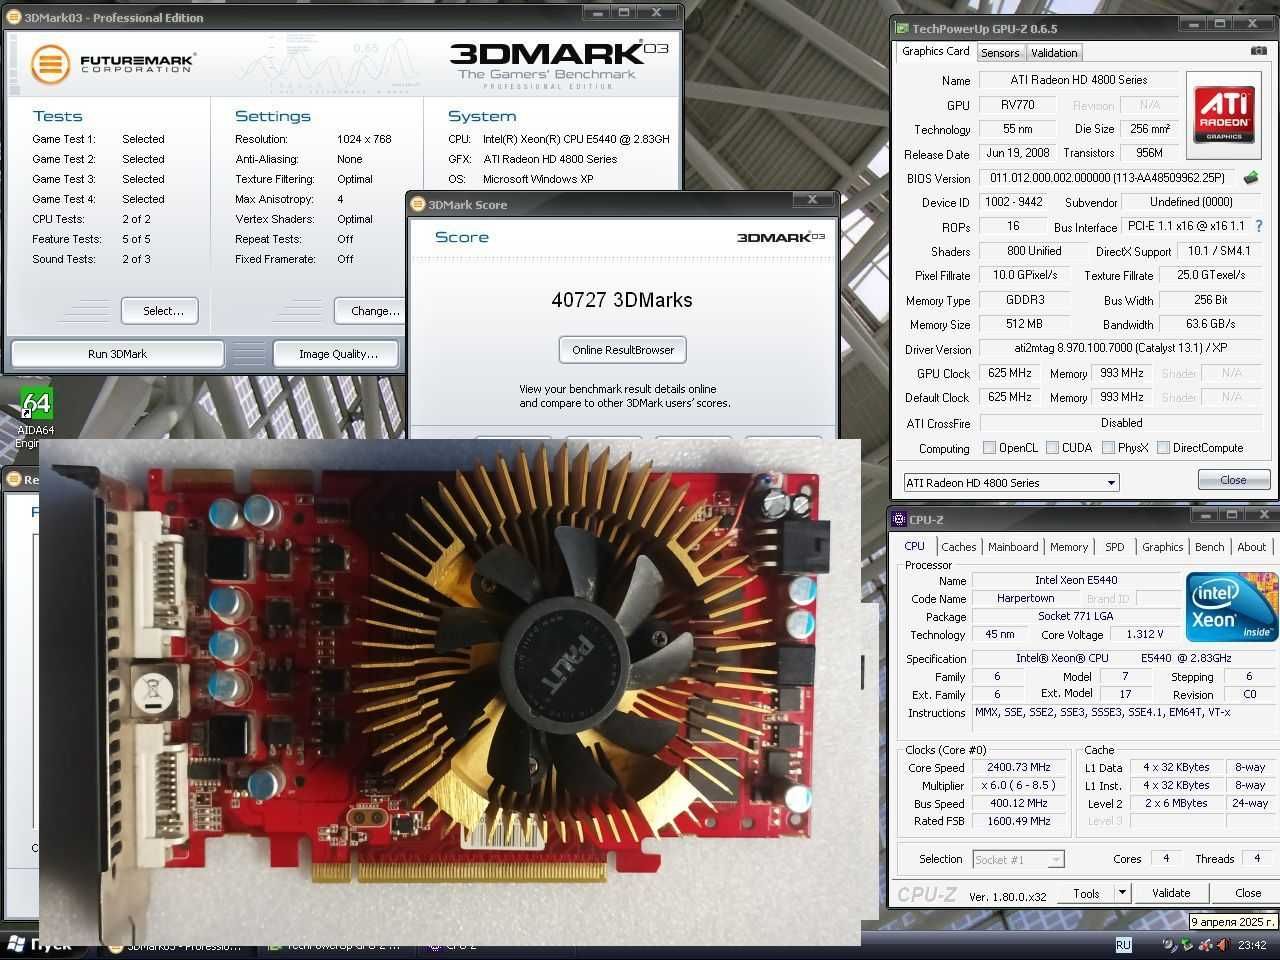Switch to 3DMark03 taskbar button
1280x960 pixels.
click(176, 945)
